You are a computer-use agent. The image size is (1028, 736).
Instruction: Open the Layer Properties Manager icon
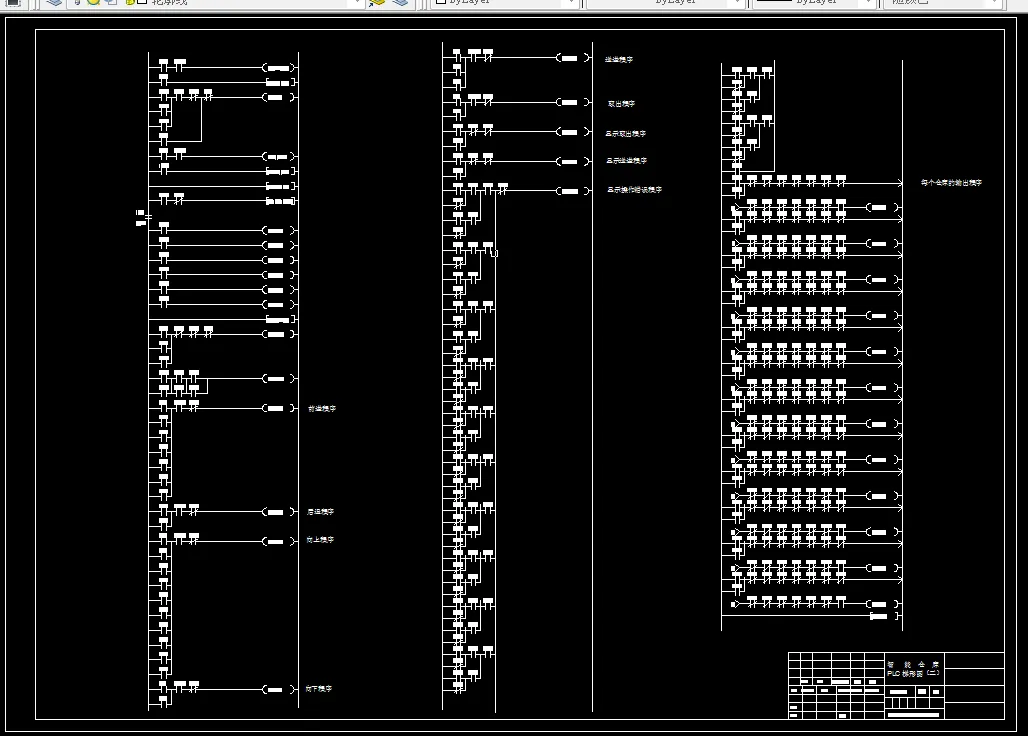tap(54, 2)
